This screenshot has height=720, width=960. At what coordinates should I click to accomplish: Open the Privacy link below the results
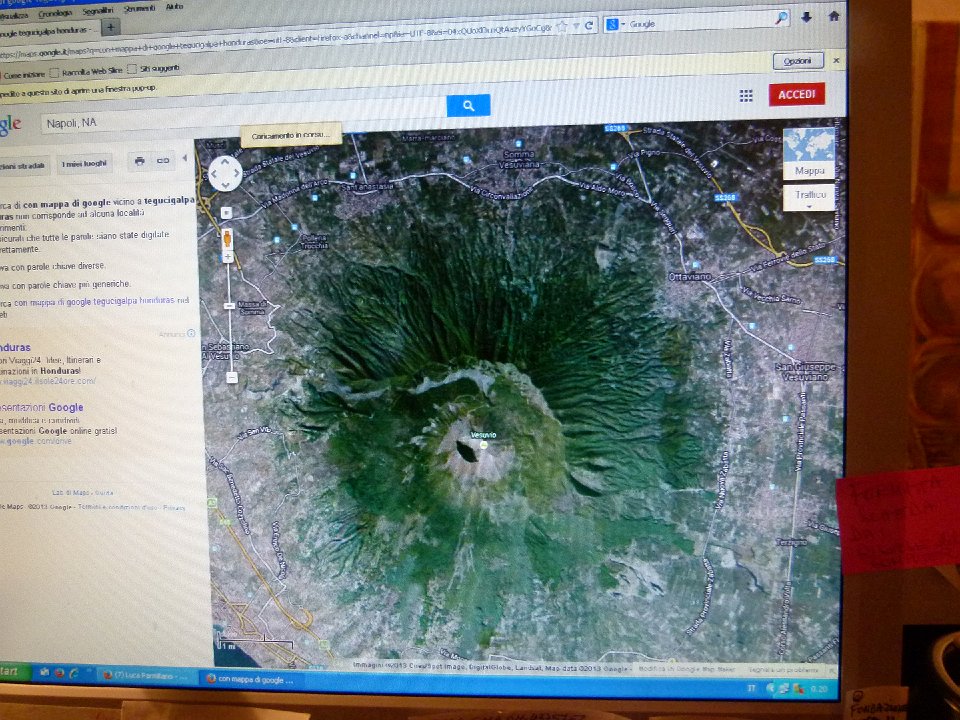tap(174, 508)
